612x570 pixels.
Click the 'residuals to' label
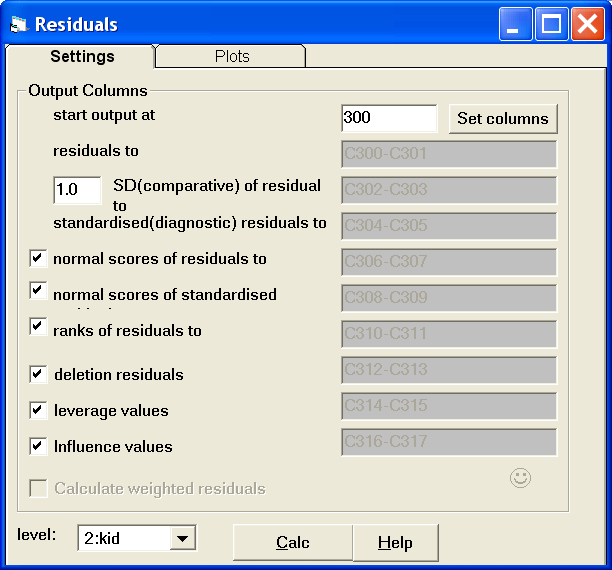(96, 151)
